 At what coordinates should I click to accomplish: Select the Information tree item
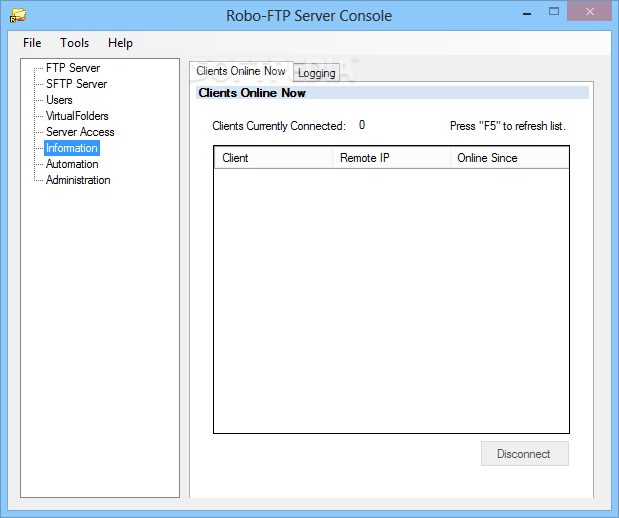(x=71, y=148)
